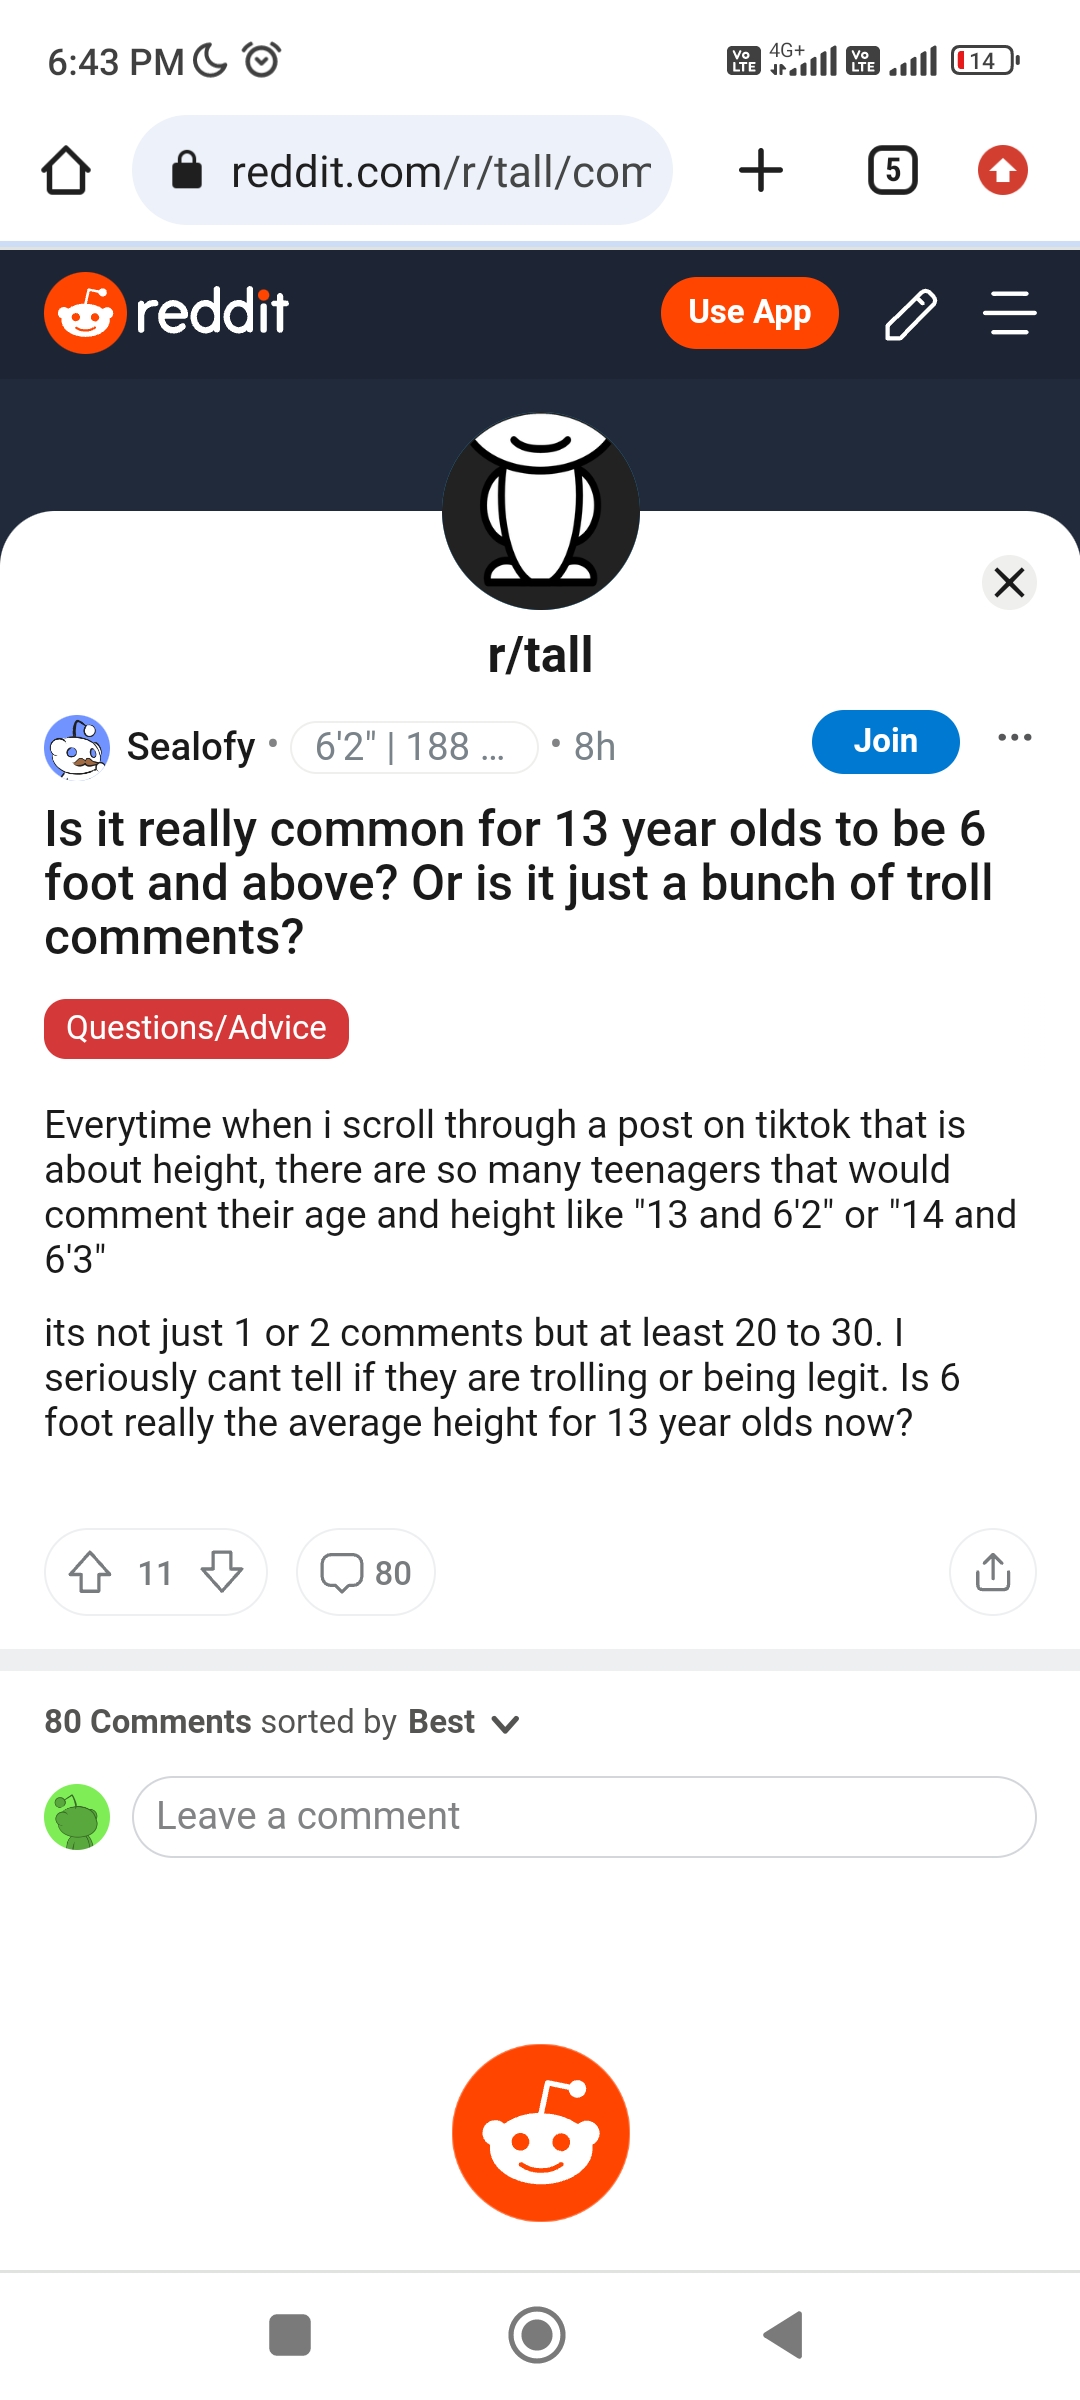Close the post overlay with X
Image resolution: width=1080 pixels, height=2400 pixels.
pos(1010,582)
